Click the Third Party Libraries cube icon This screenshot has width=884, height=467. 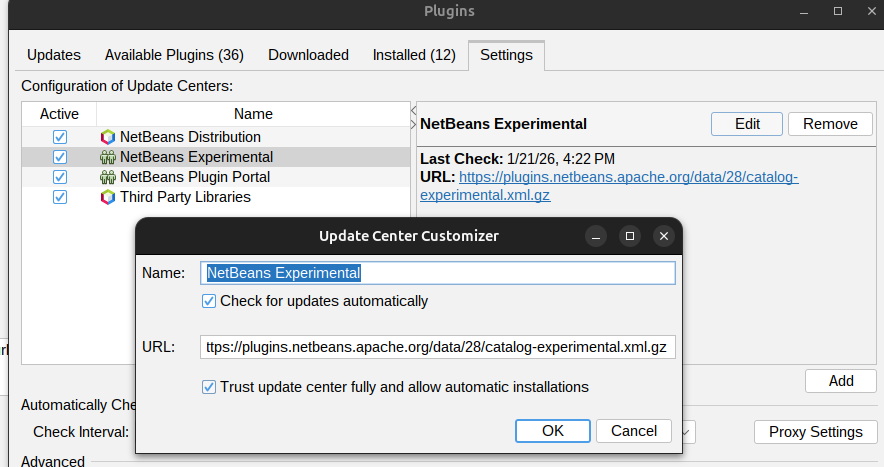click(108, 197)
